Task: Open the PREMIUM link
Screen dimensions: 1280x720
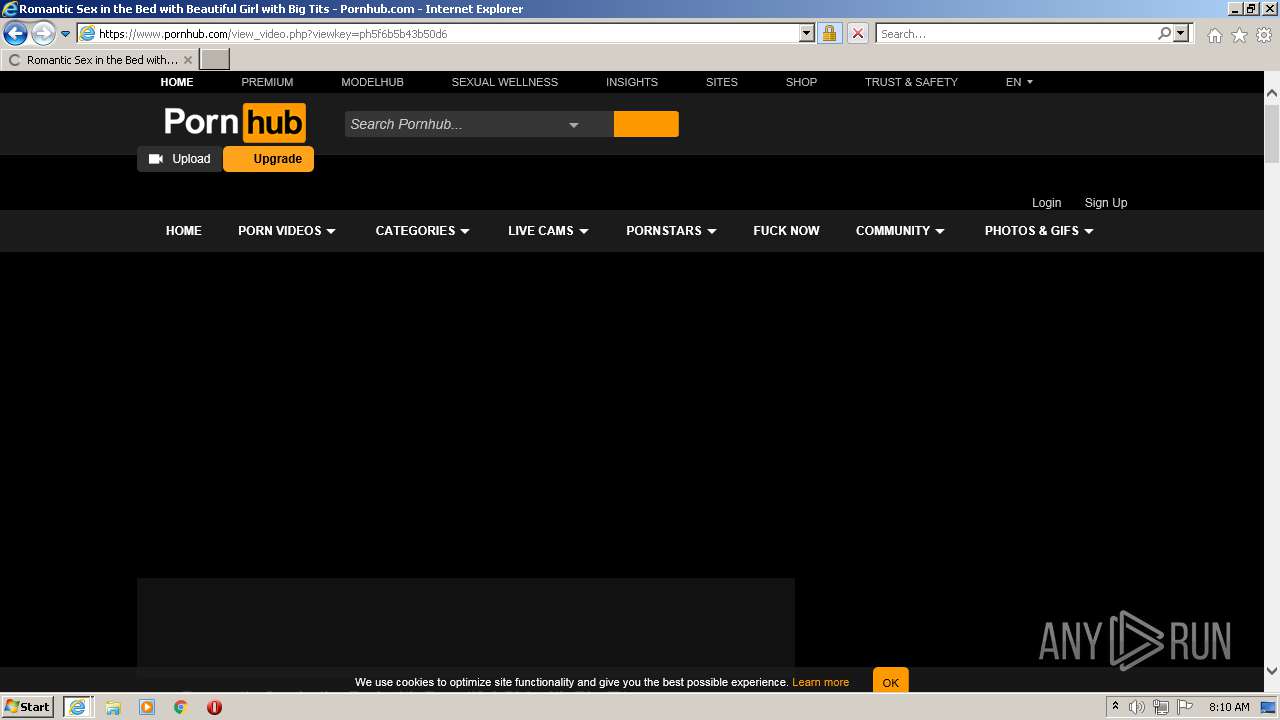Action: 267,82
